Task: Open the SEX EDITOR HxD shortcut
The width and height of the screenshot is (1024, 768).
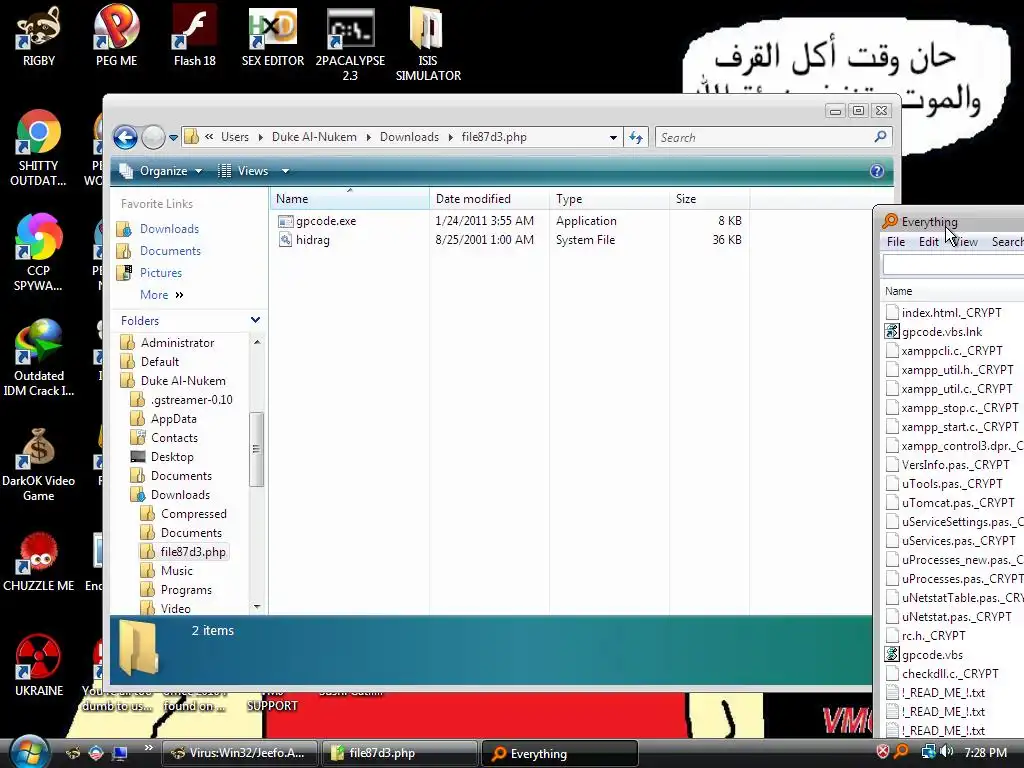Action: pos(273,37)
